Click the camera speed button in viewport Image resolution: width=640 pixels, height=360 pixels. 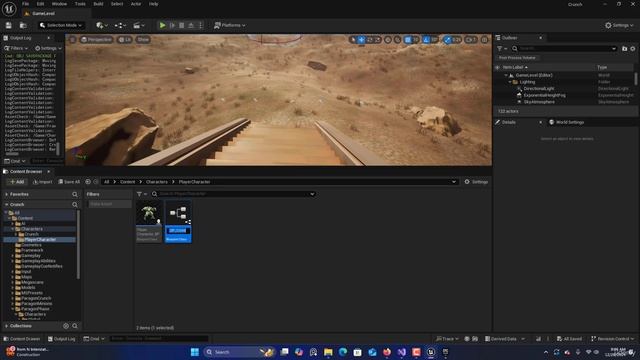coord(471,40)
